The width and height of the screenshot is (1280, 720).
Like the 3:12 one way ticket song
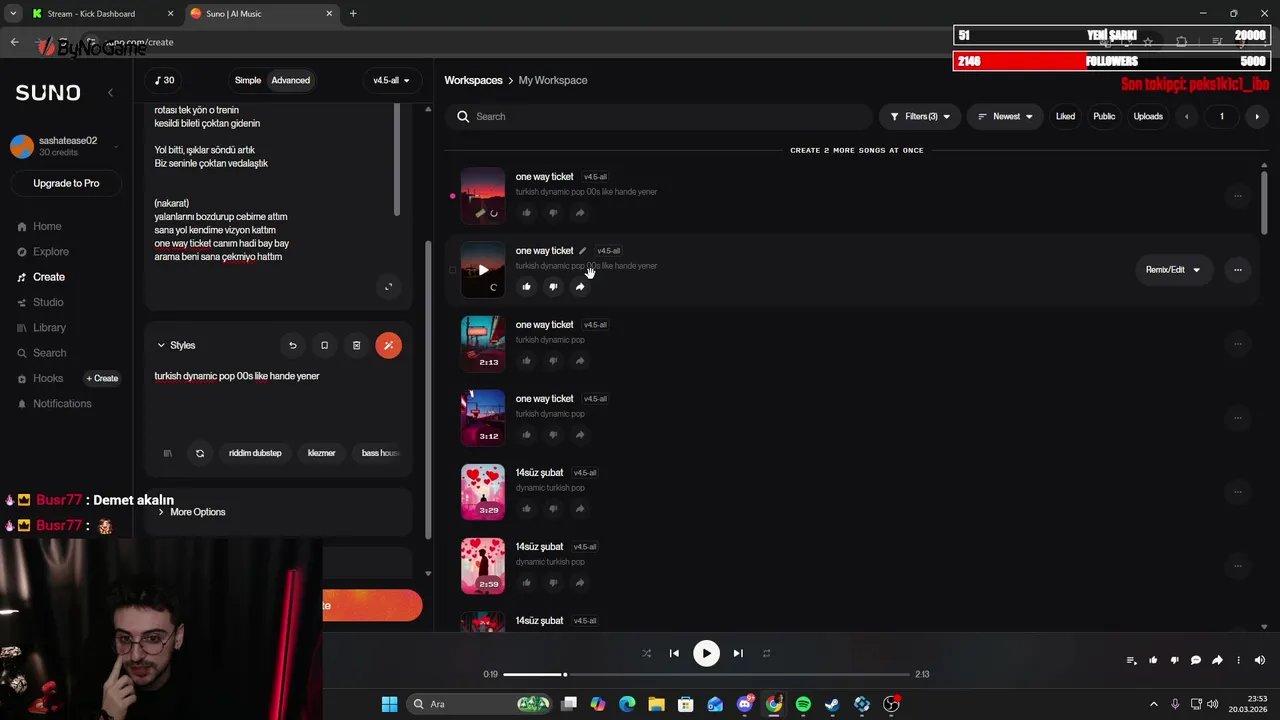527,435
